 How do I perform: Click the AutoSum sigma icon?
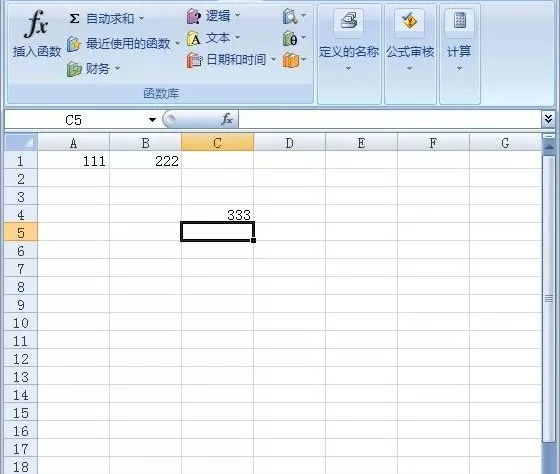[x=74, y=19]
